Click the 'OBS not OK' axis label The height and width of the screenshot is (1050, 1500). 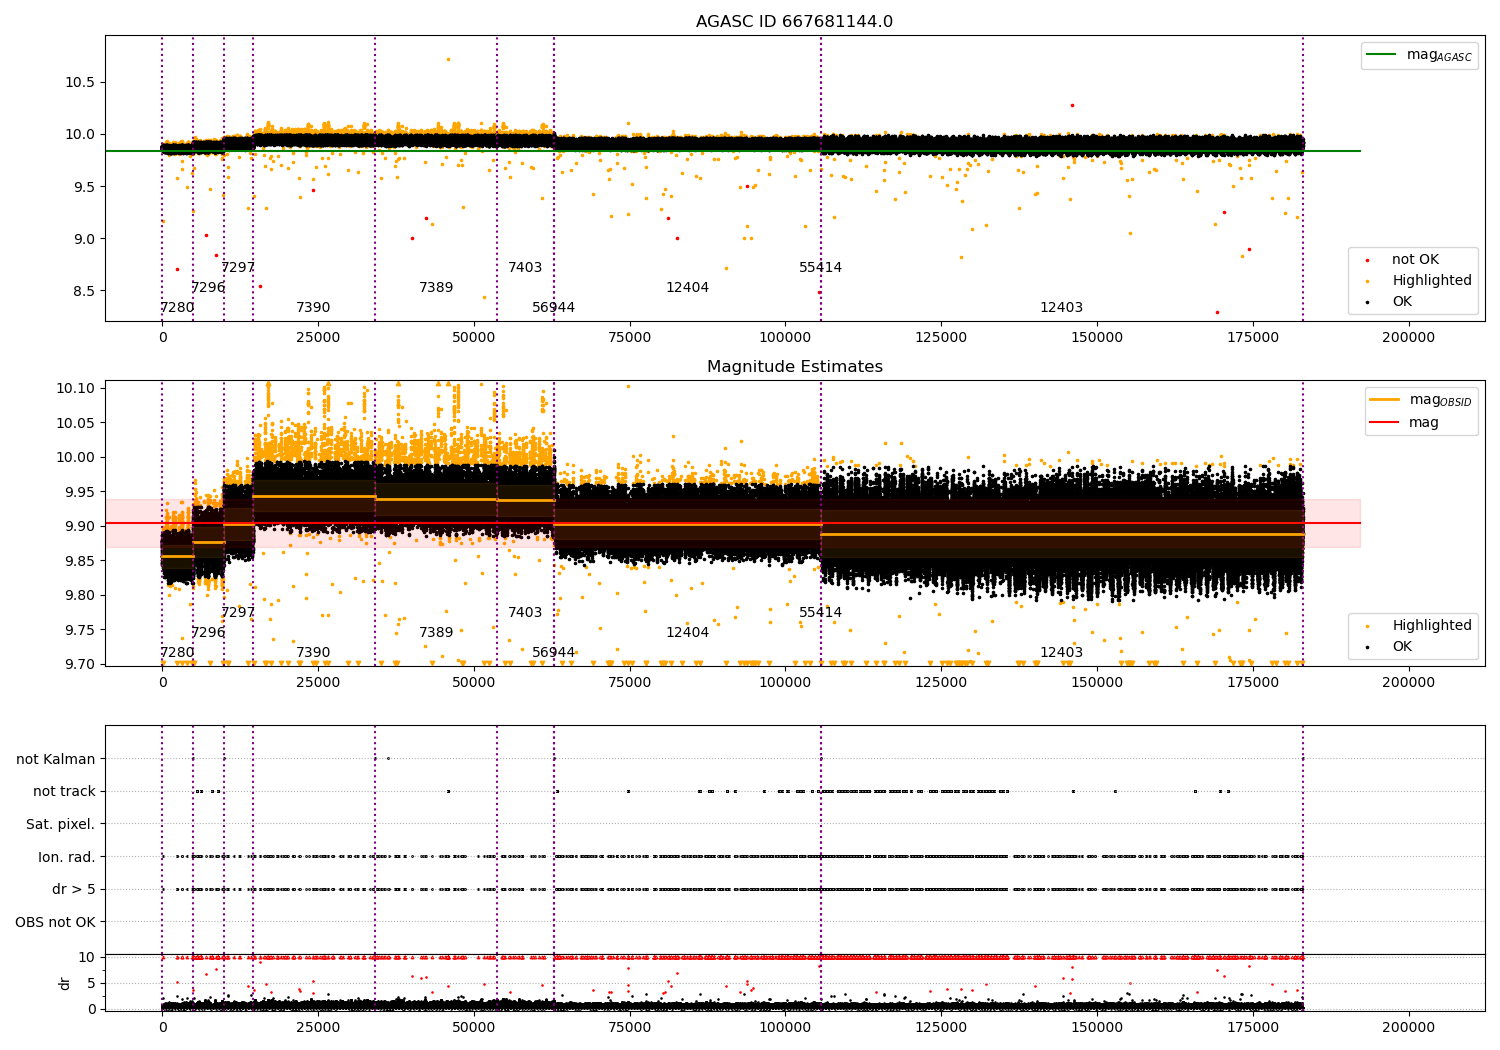point(56,922)
